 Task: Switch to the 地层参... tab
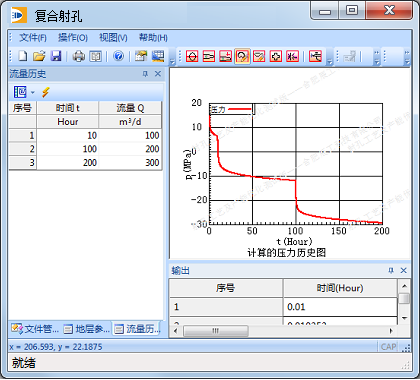click(x=87, y=329)
